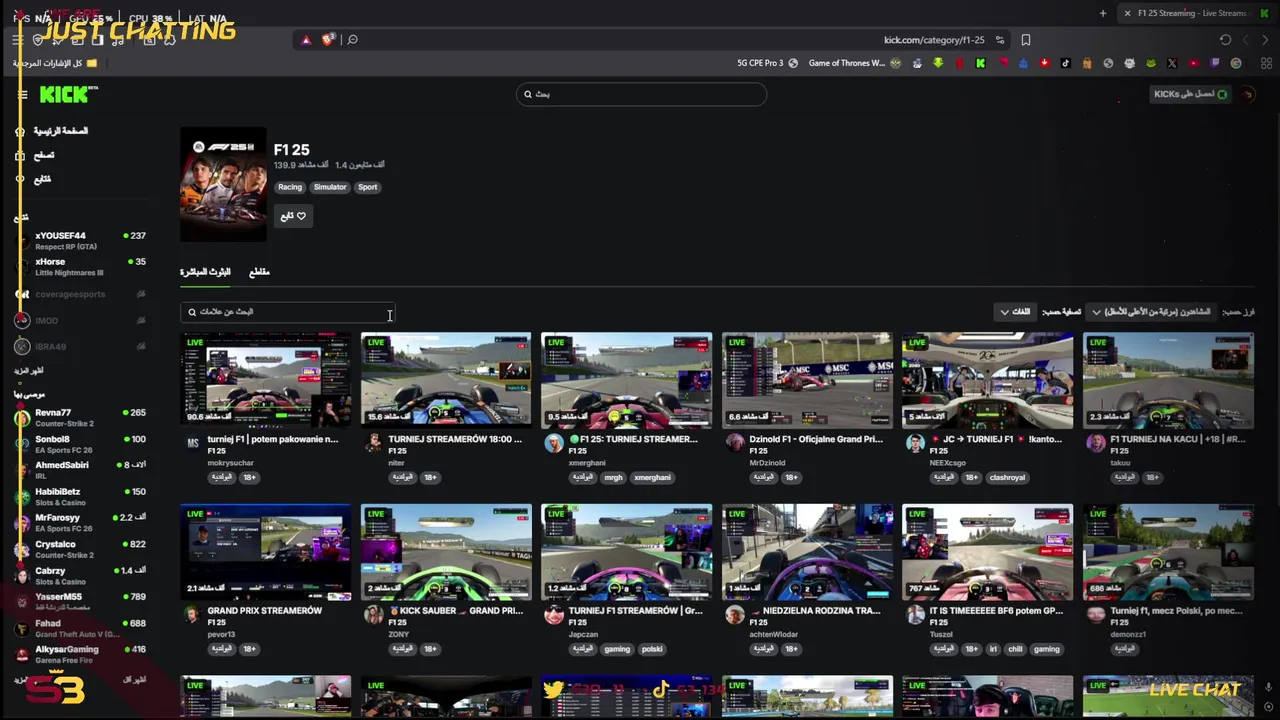Select the Simulator tag

point(330,187)
